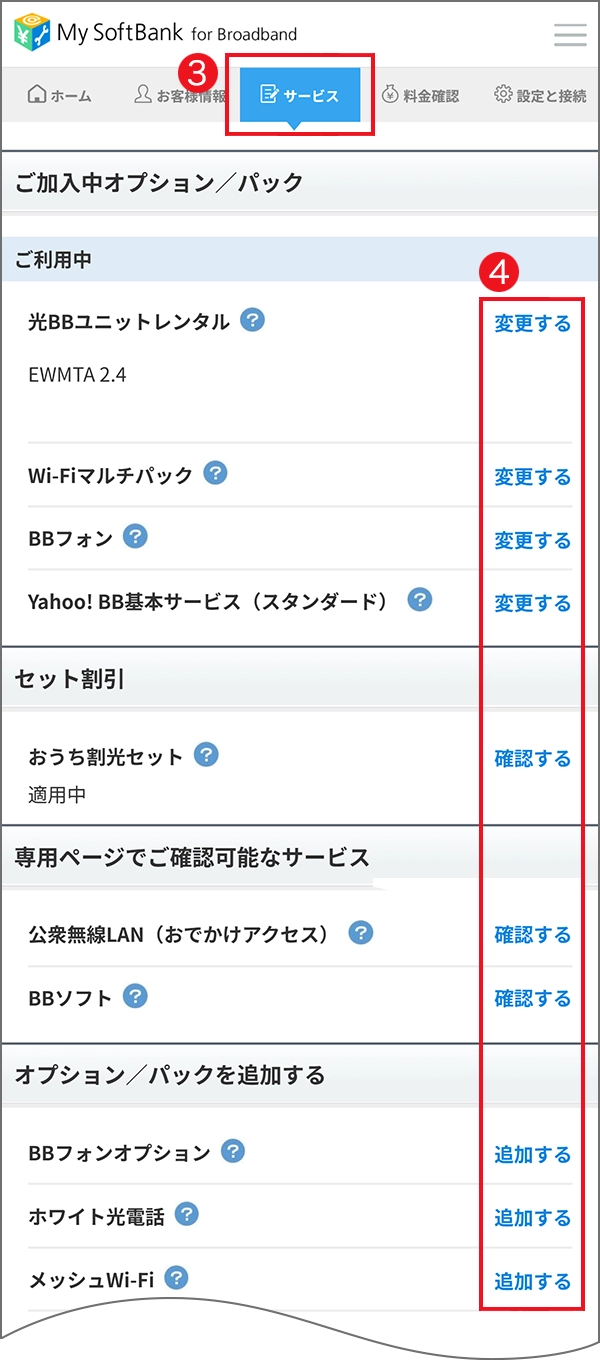Switch to the 料金確認 tab
This screenshot has height=1360, width=600.
tap(420, 96)
